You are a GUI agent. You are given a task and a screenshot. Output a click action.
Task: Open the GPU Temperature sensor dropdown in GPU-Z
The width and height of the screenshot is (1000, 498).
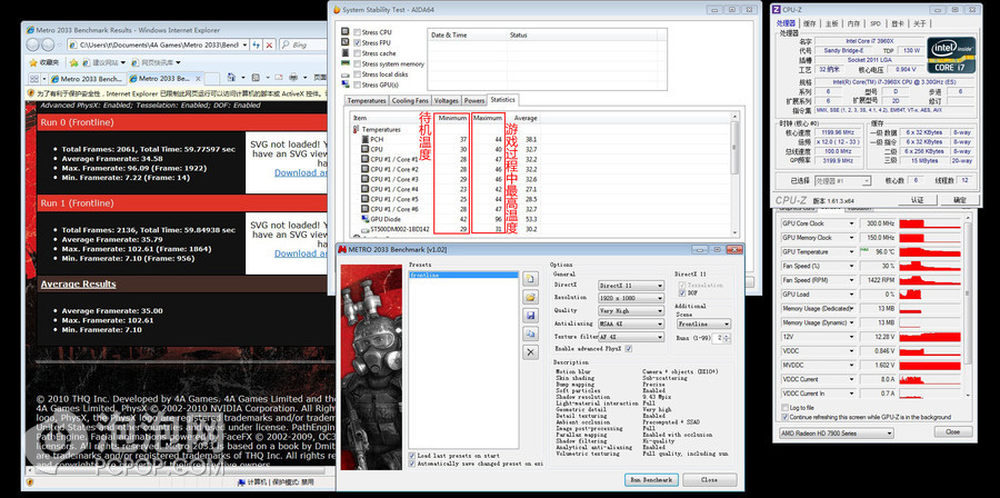[x=851, y=252]
